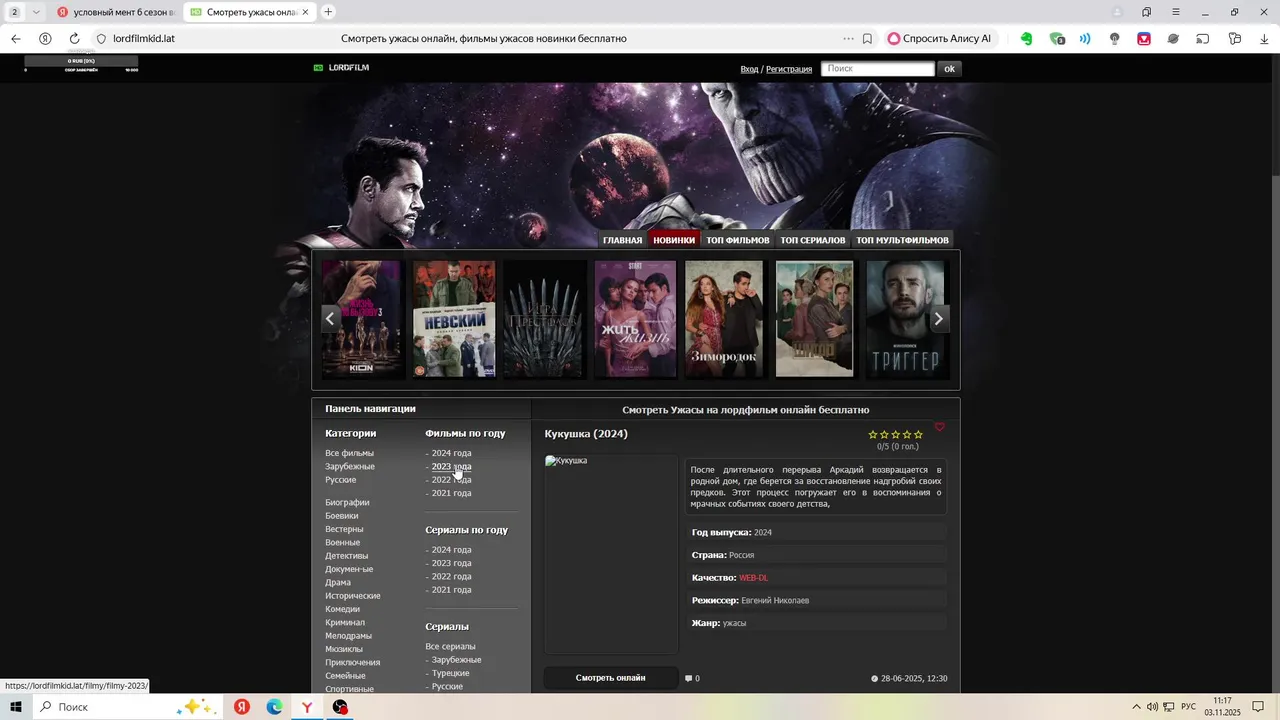Launch Microsoft Edge from the taskbar
The image size is (1280, 720).
pyautogui.click(x=274, y=707)
